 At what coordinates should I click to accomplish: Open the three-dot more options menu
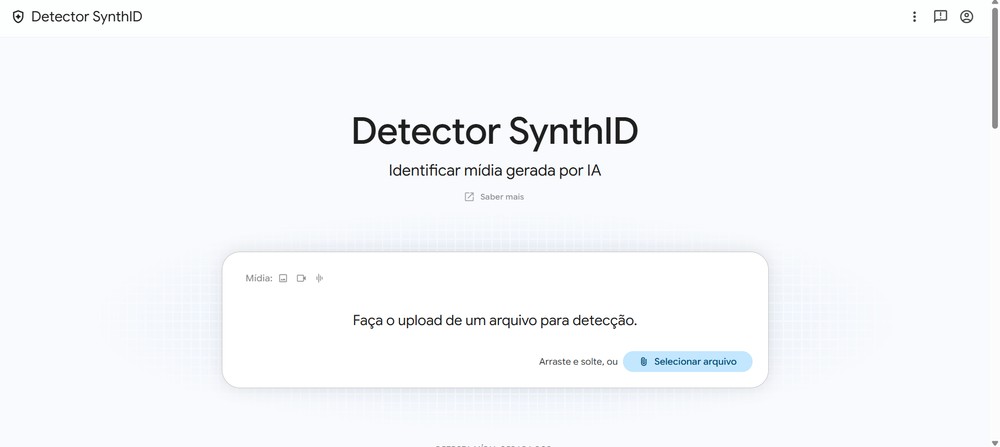(x=914, y=17)
